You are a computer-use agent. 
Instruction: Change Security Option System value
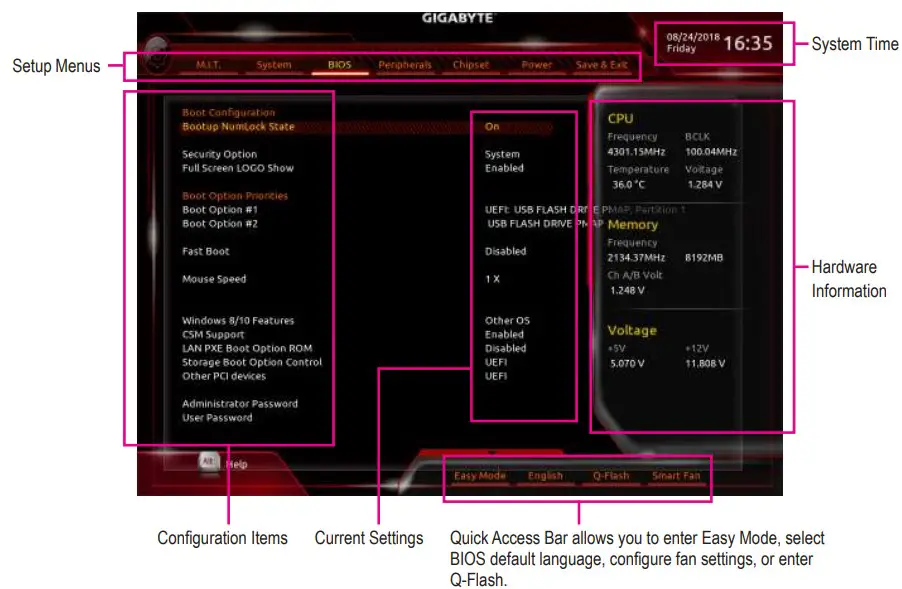point(502,154)
